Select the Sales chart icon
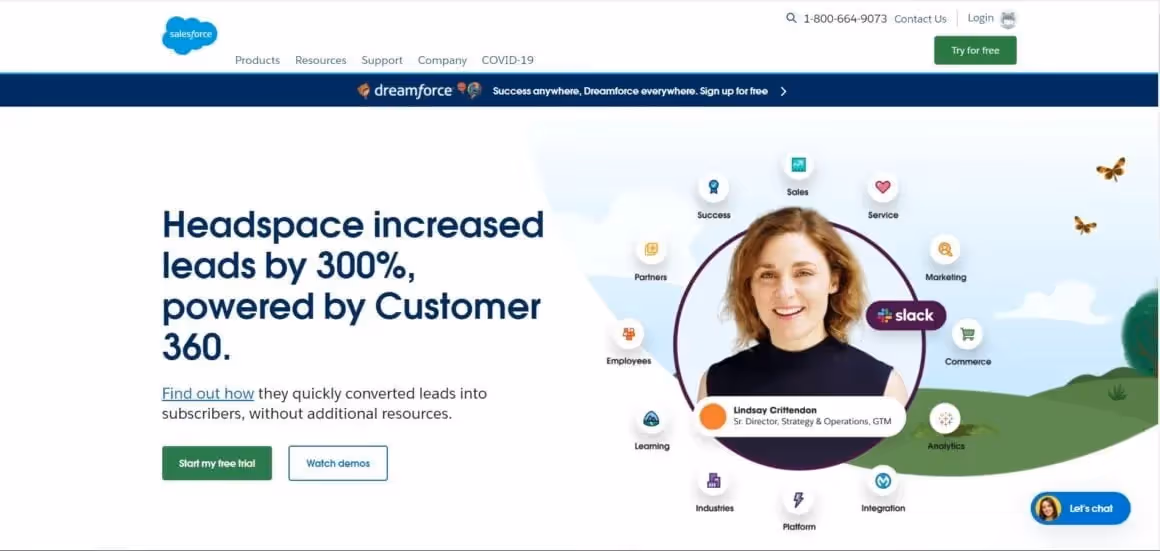1160x551 pixels. [798, 165]
